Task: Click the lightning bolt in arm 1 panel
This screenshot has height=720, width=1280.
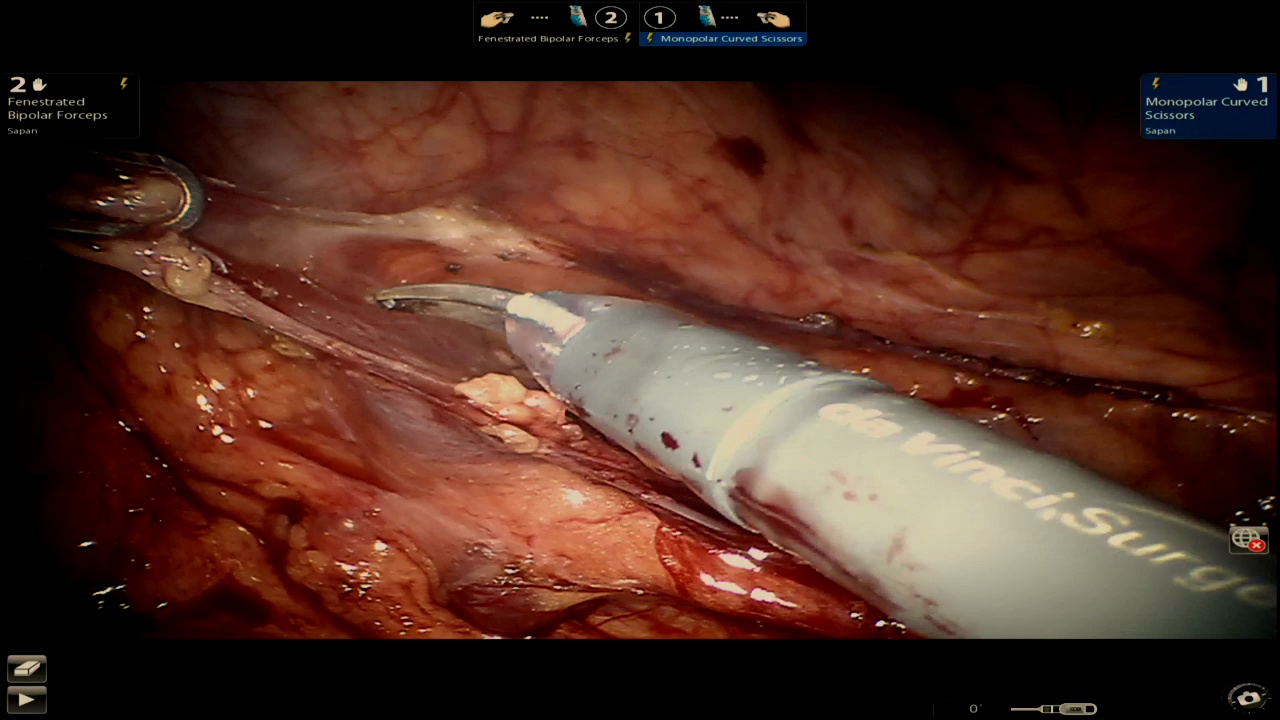Action: click(1156, 84)
